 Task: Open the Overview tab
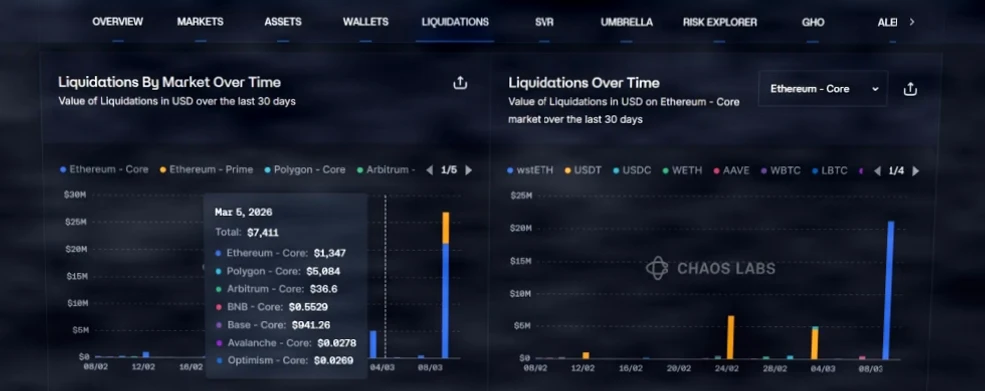click(117, 22)
